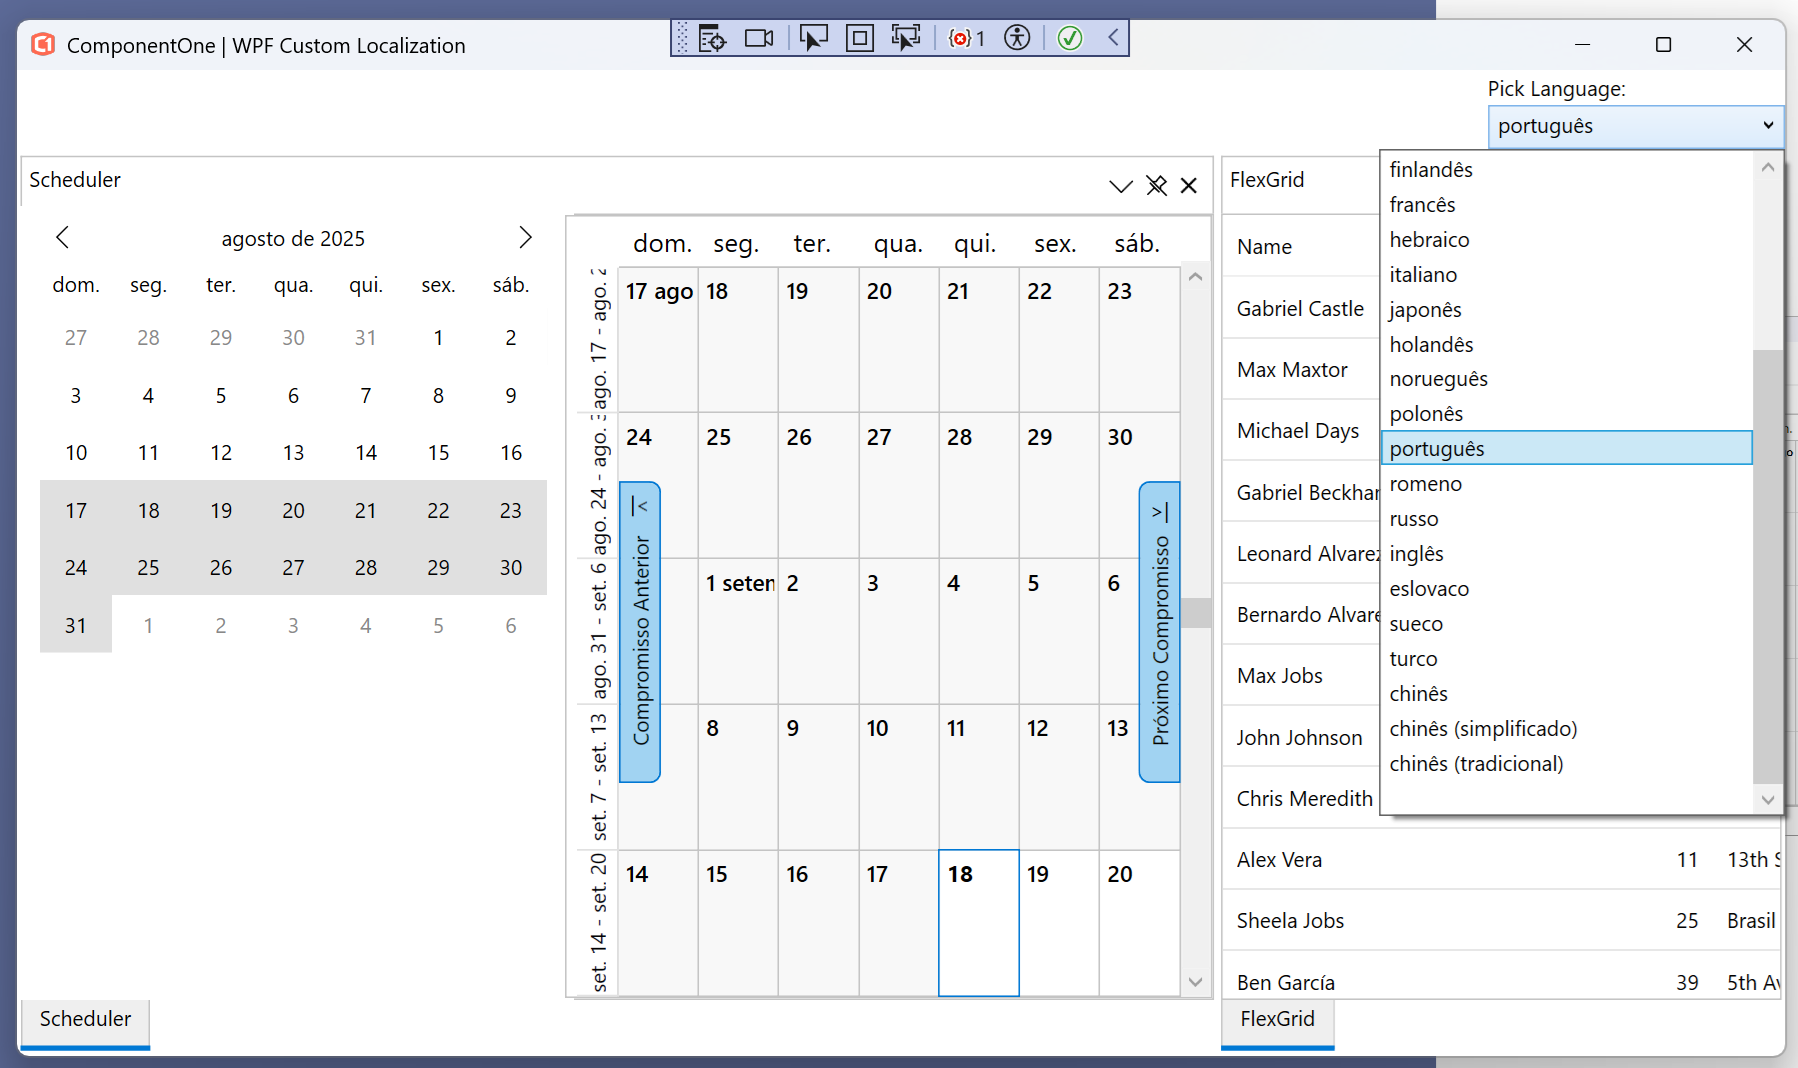
Task: Click language list scroll down arrow
Action: pos(1768,799)
